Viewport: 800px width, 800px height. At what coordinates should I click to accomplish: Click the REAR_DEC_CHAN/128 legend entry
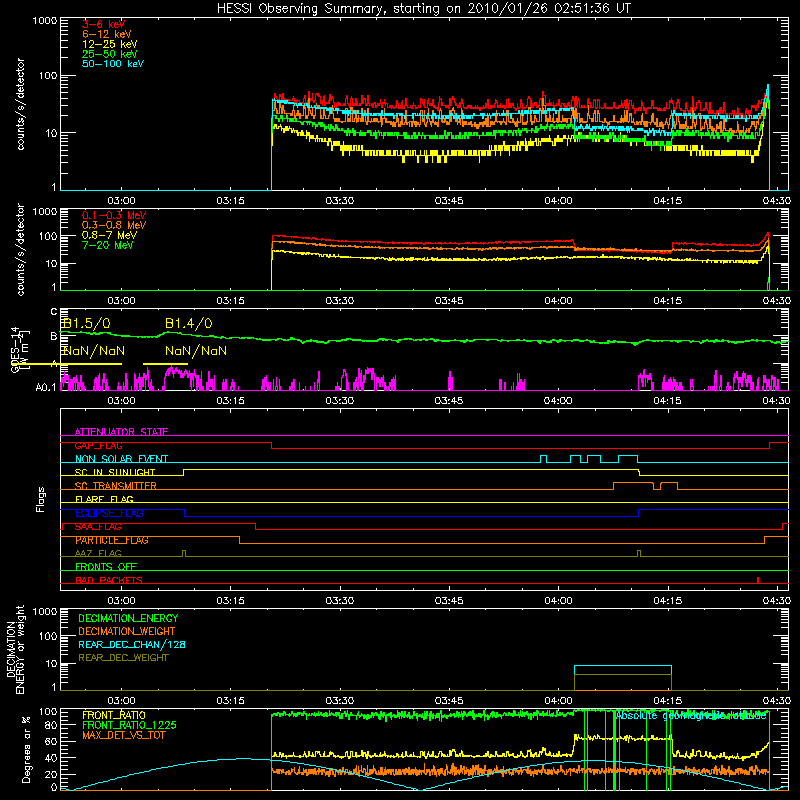[x=132, y=644]
